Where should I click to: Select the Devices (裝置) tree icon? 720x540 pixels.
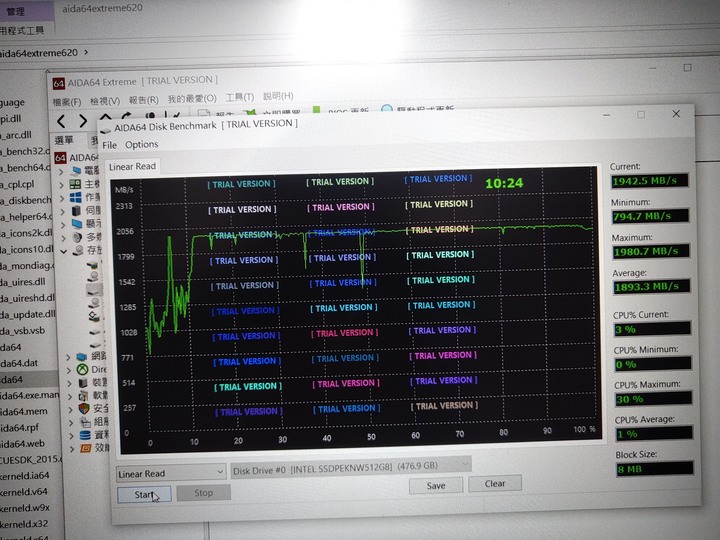tap(83, 382)
